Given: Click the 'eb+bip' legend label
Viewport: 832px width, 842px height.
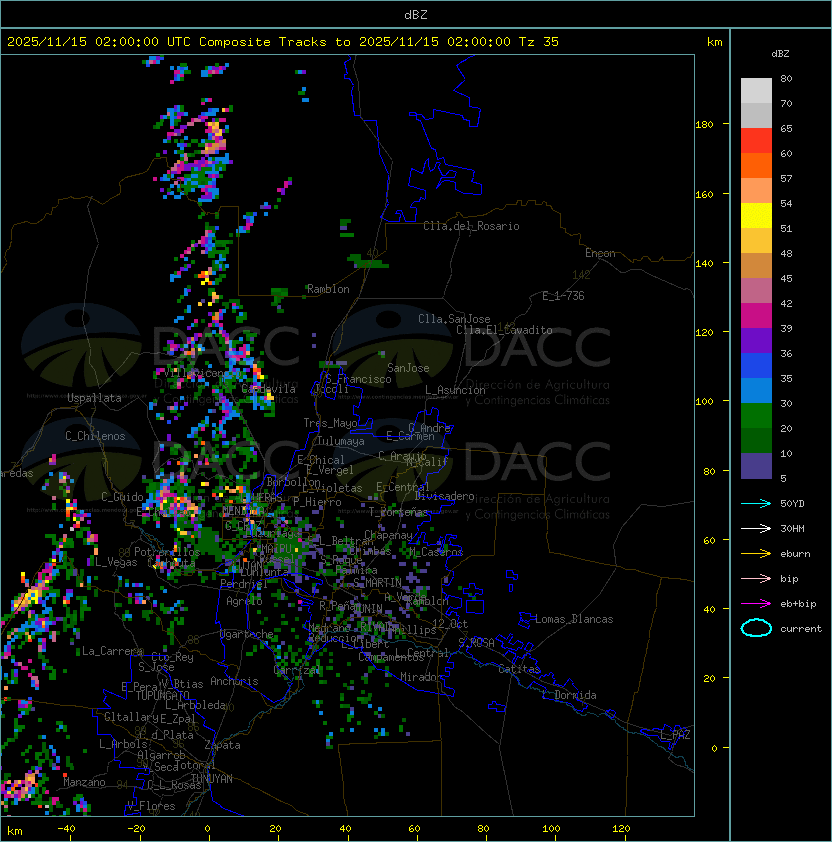Looking at the screenshot, I should pos(798,604).
